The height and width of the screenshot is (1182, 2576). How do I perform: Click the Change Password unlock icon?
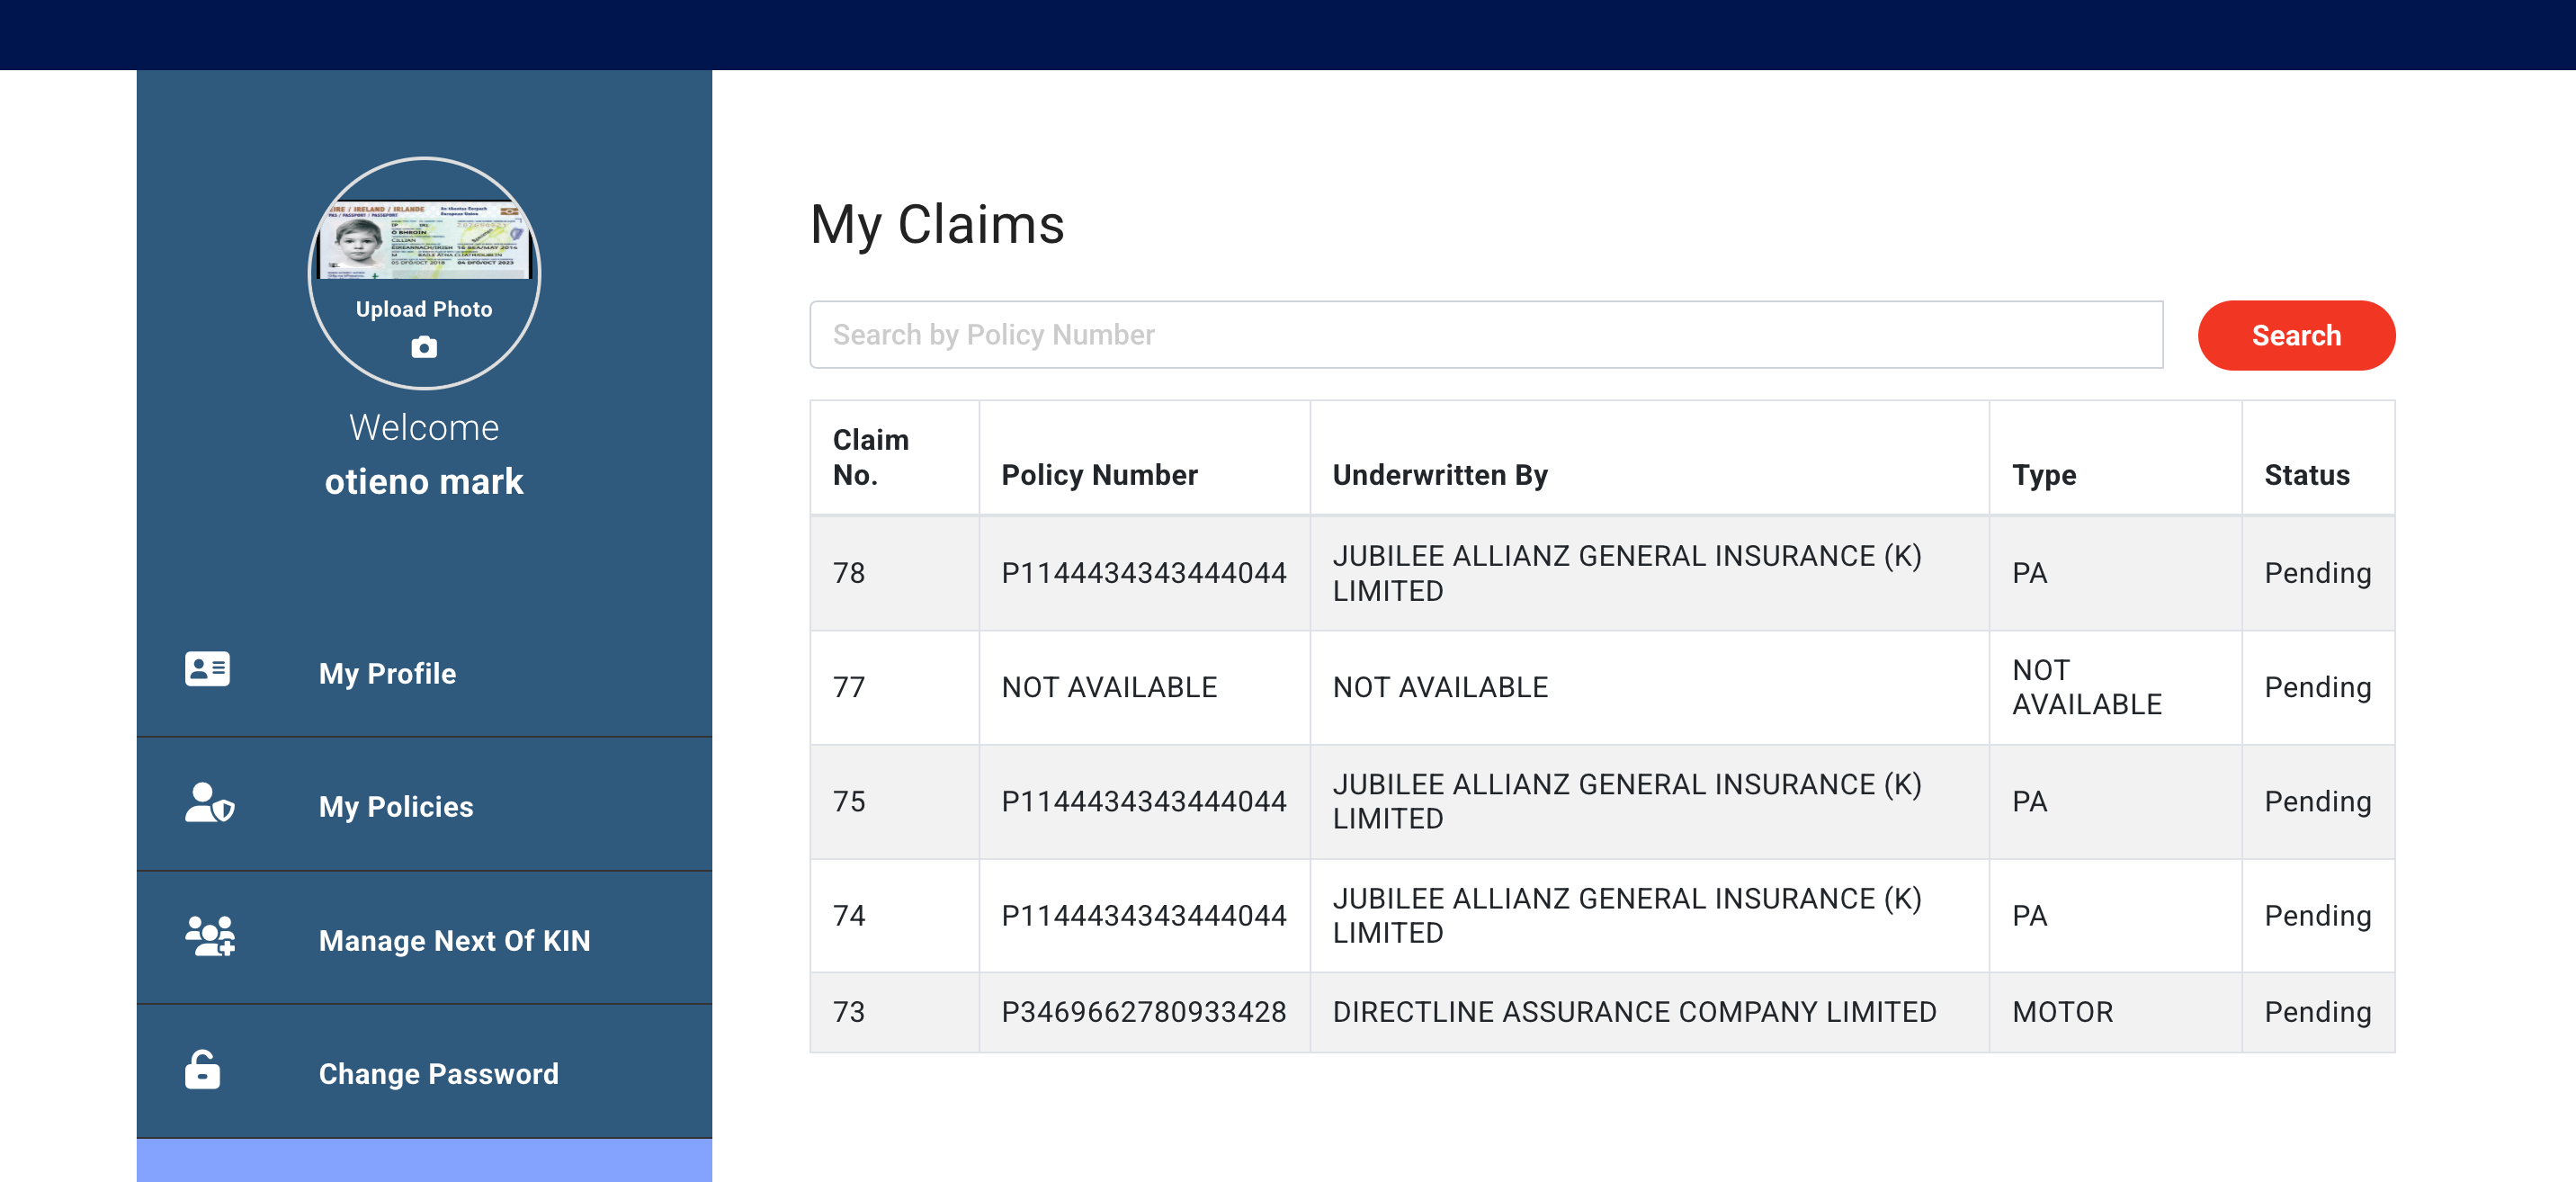click(x=202, y=1070)
